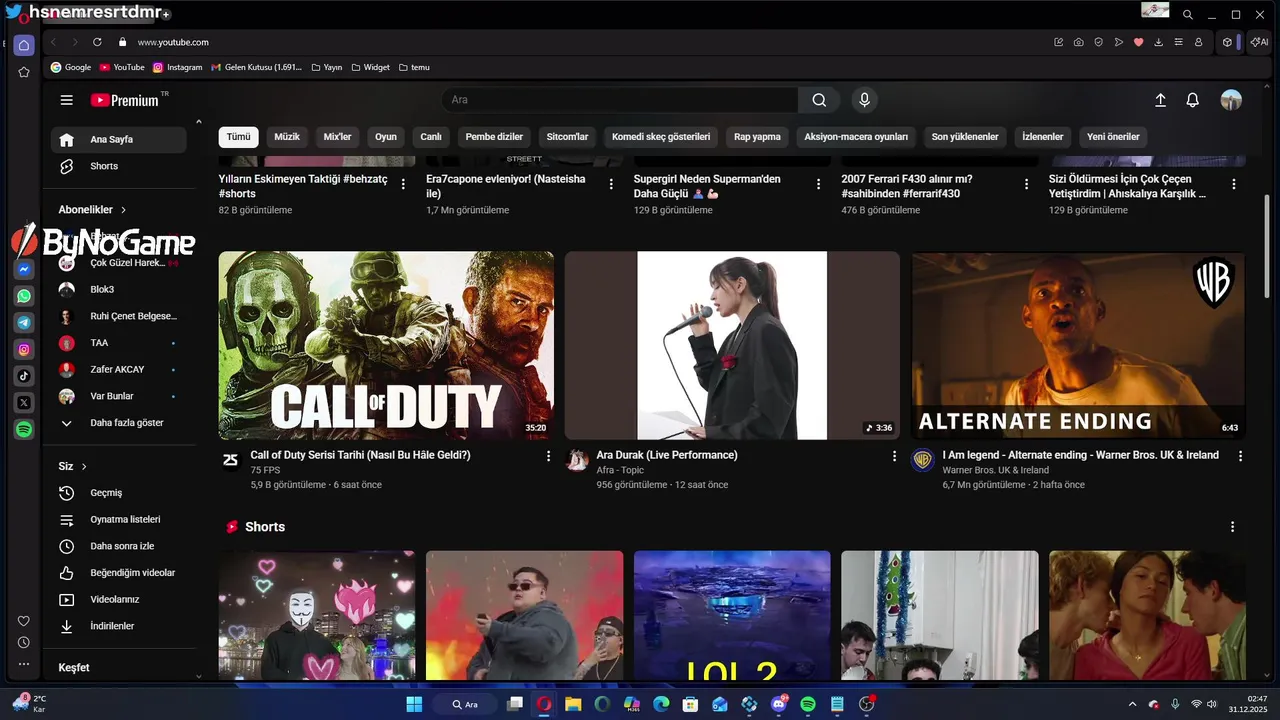Open Geçmiş watch history

pos(119,493)
